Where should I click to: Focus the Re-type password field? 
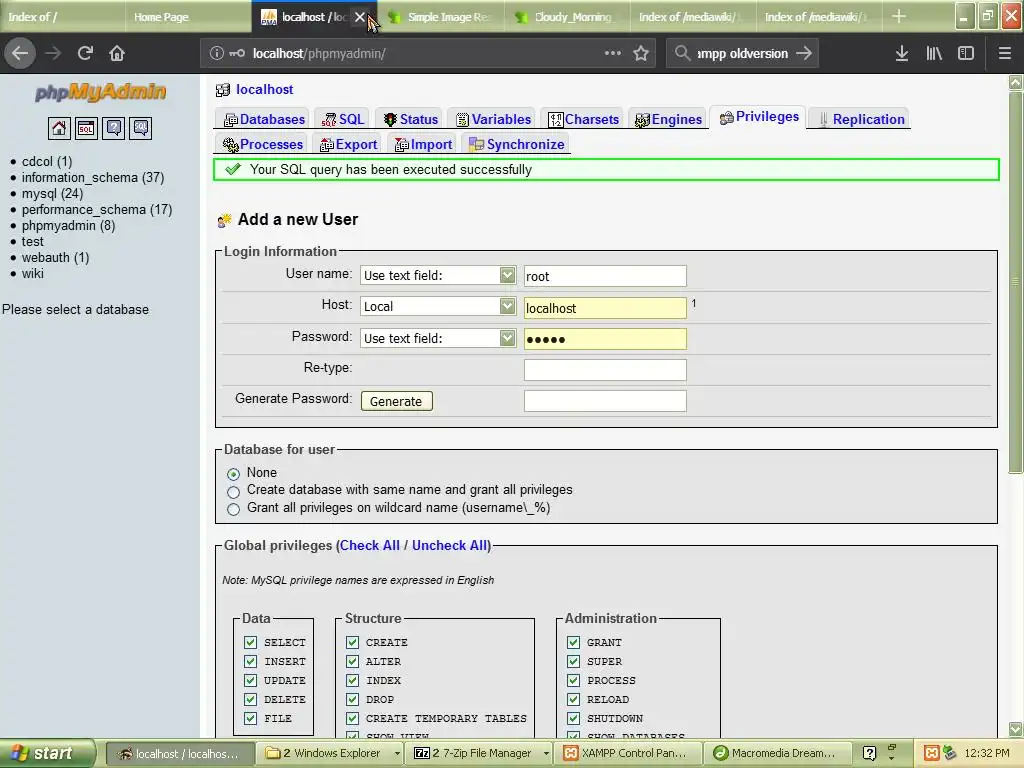pyautogui.click(x=605, y=370)
